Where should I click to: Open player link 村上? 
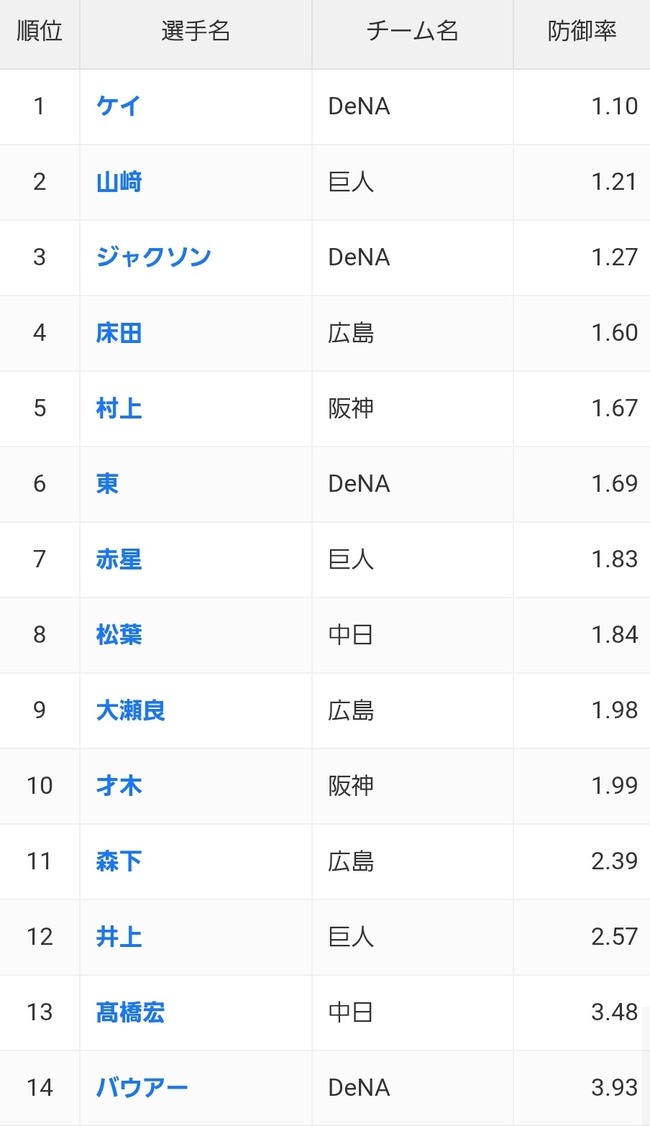tap(119, 408)
